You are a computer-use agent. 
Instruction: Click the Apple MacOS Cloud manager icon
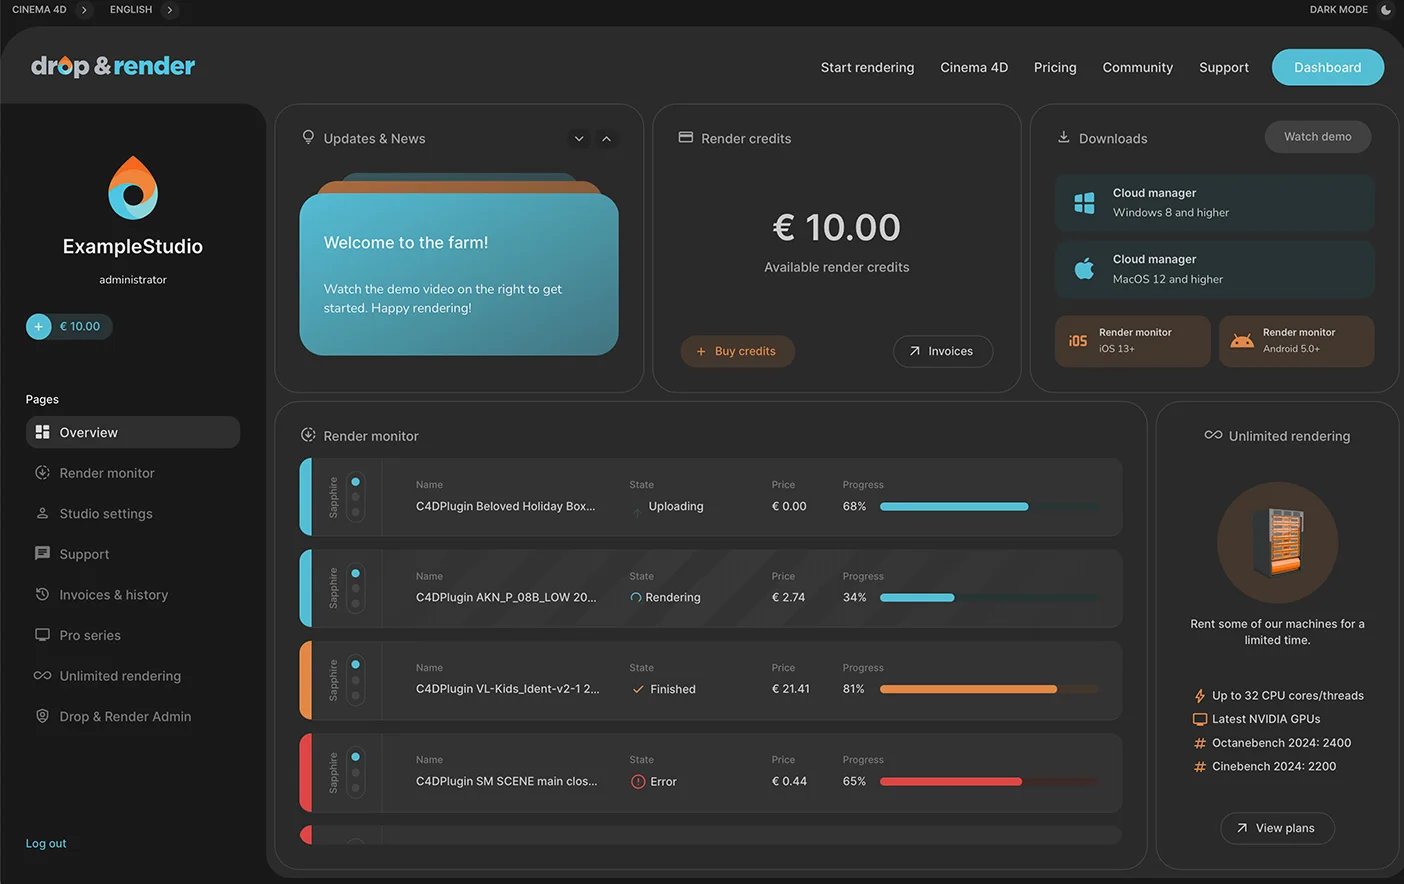[1084, 269]
